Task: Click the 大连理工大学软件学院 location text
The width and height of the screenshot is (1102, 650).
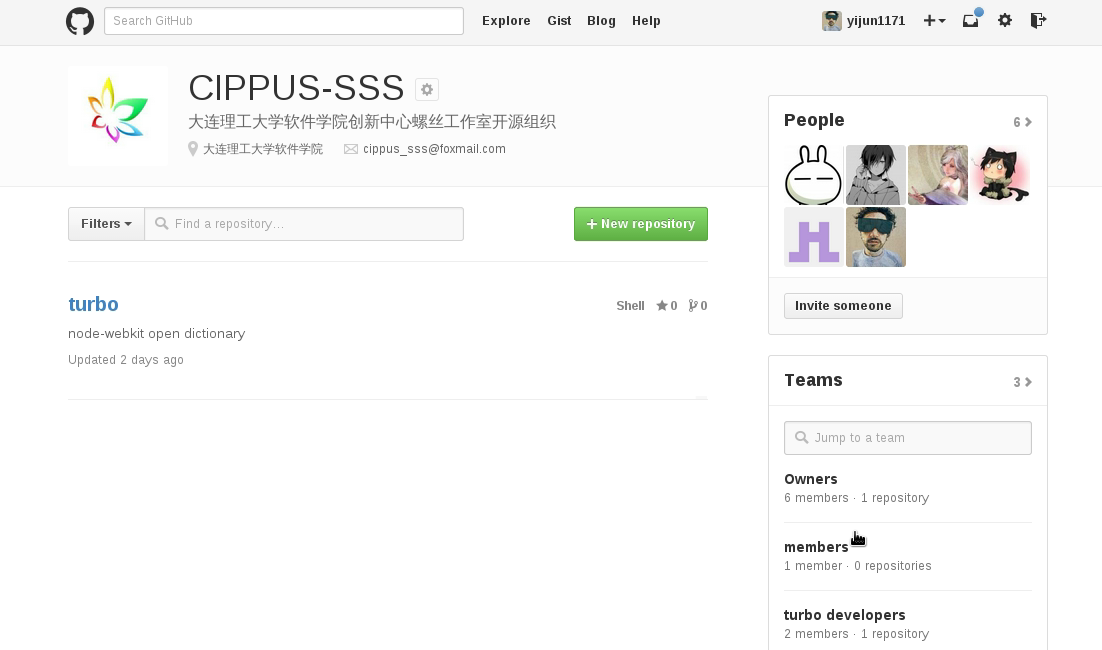Action: (263, 149)
